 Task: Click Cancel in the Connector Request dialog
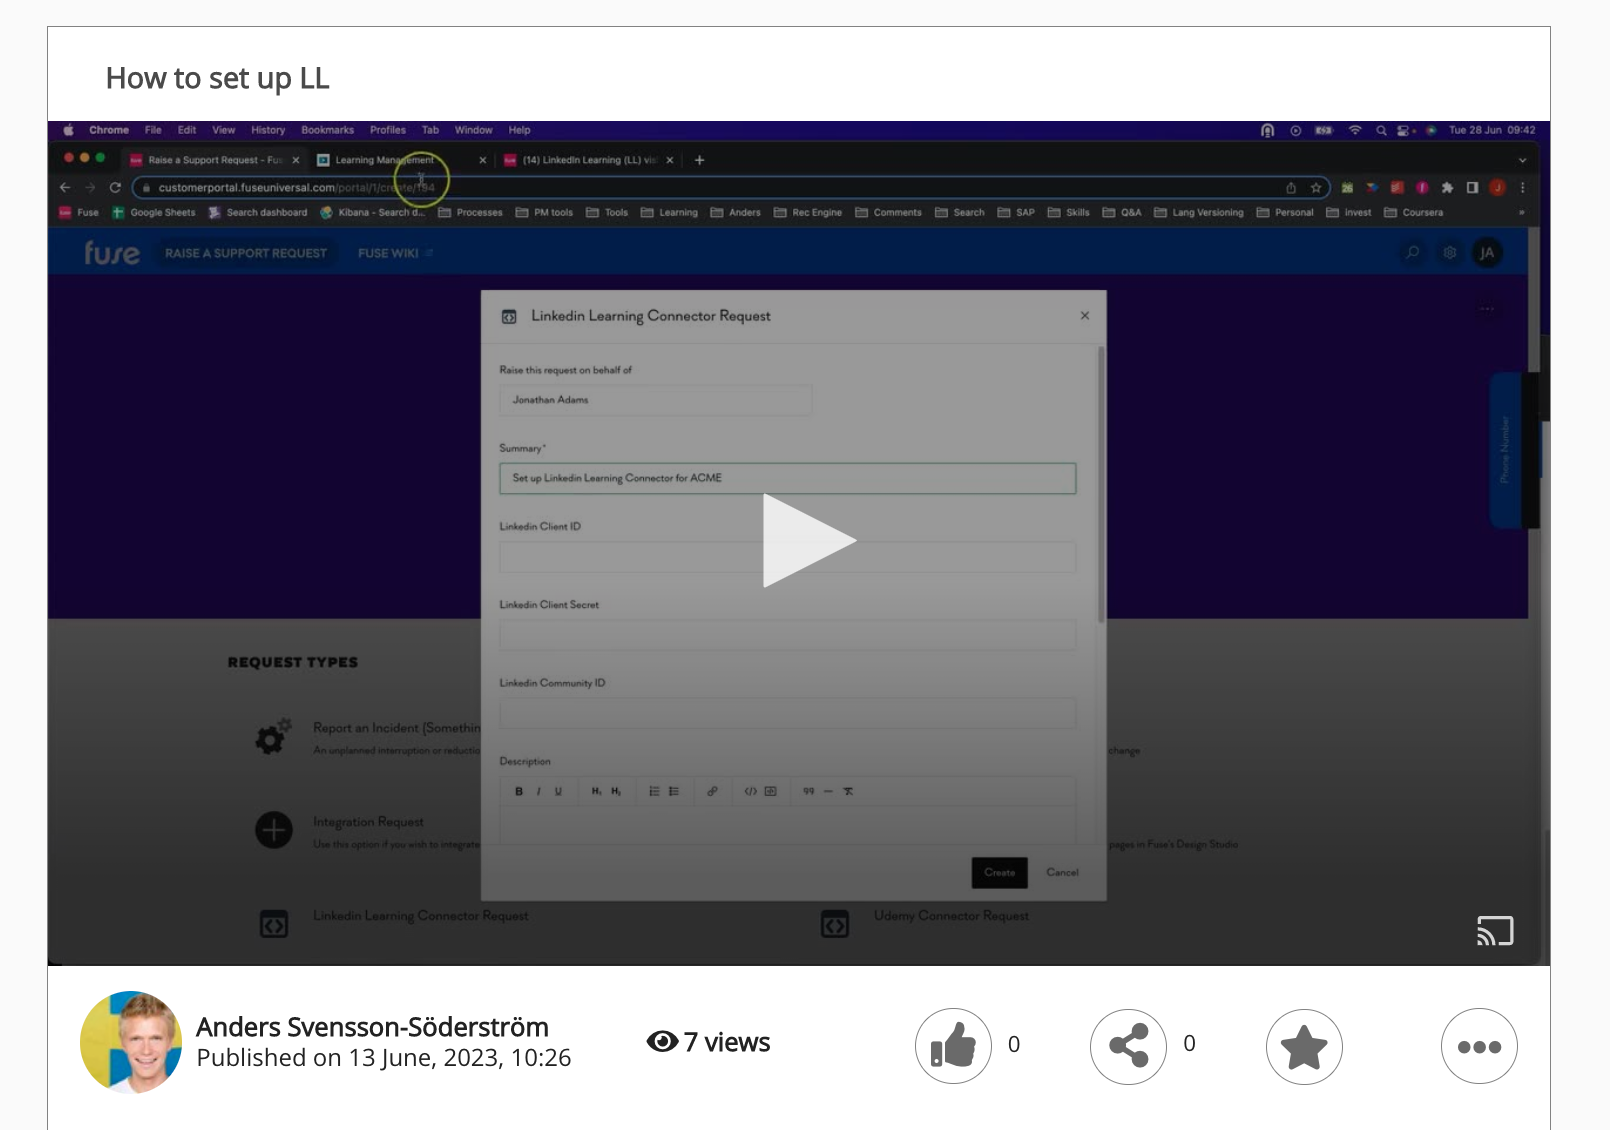[1062, 872]
